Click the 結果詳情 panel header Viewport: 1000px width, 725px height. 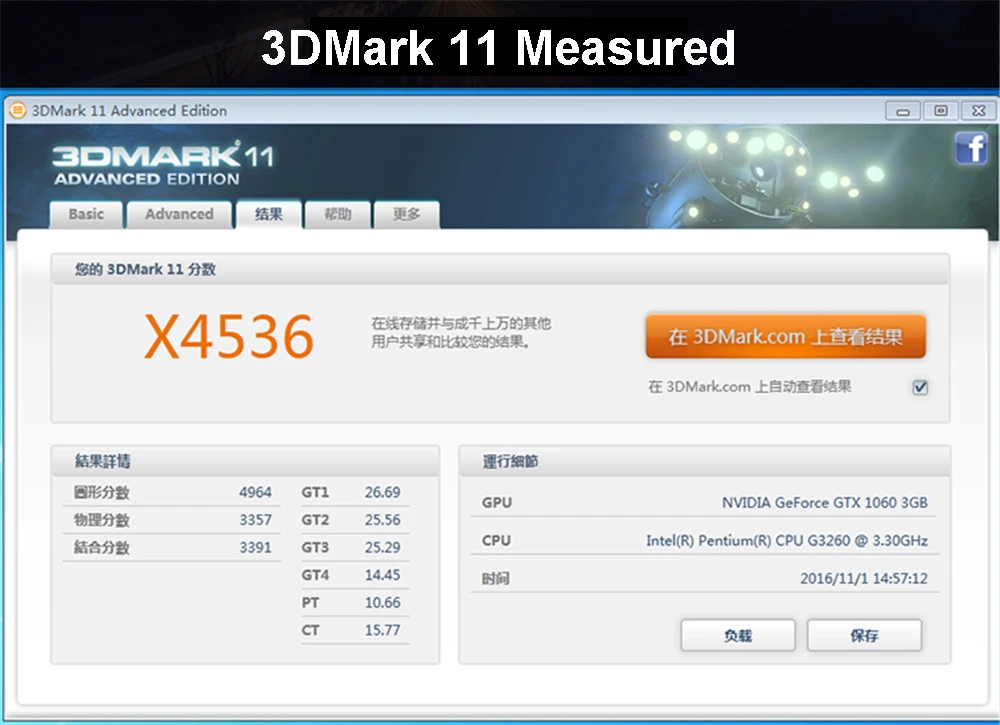(103, 461)
